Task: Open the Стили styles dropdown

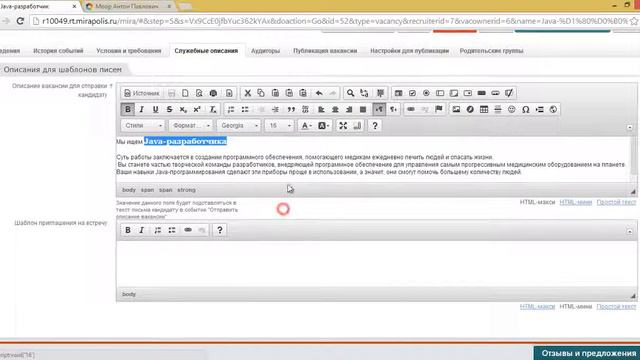Action: pos(143,126)
